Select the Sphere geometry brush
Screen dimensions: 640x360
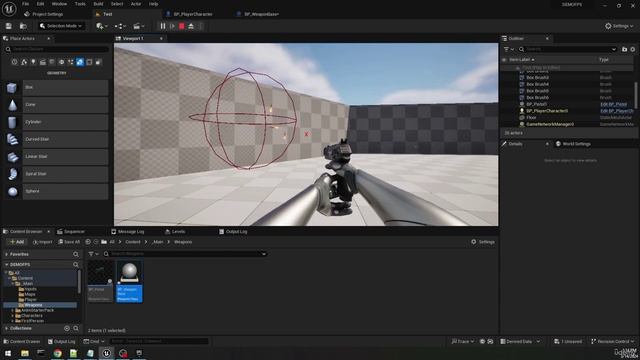(x=57, y=191)
